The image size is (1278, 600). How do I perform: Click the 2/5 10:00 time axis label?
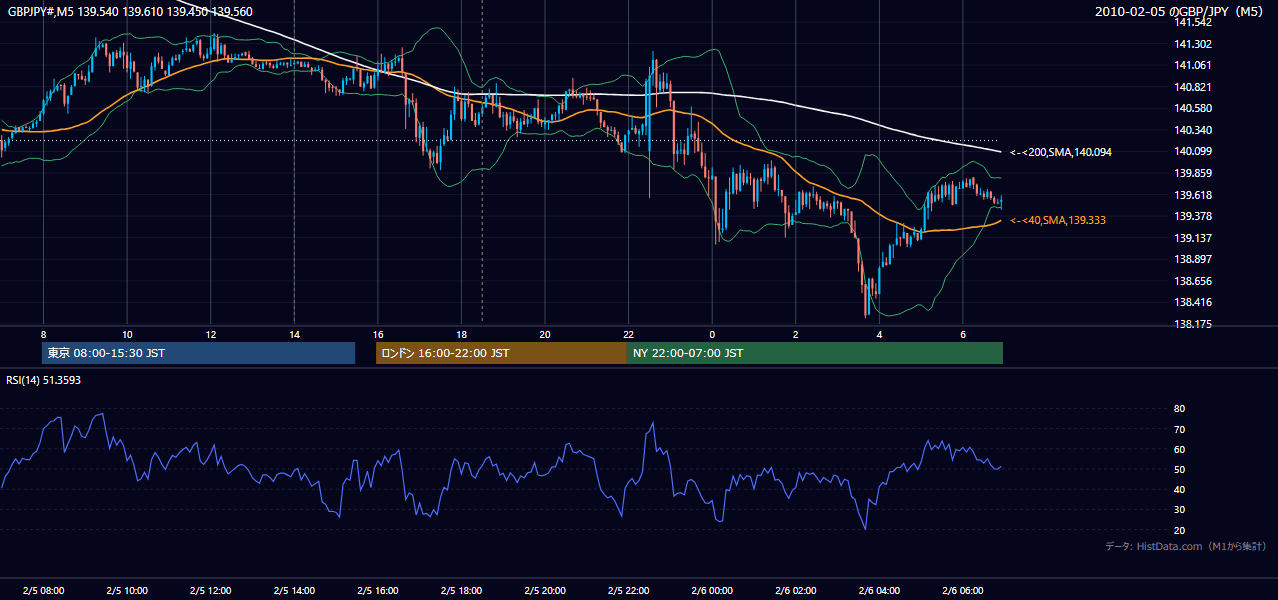(x=127, y=590)
